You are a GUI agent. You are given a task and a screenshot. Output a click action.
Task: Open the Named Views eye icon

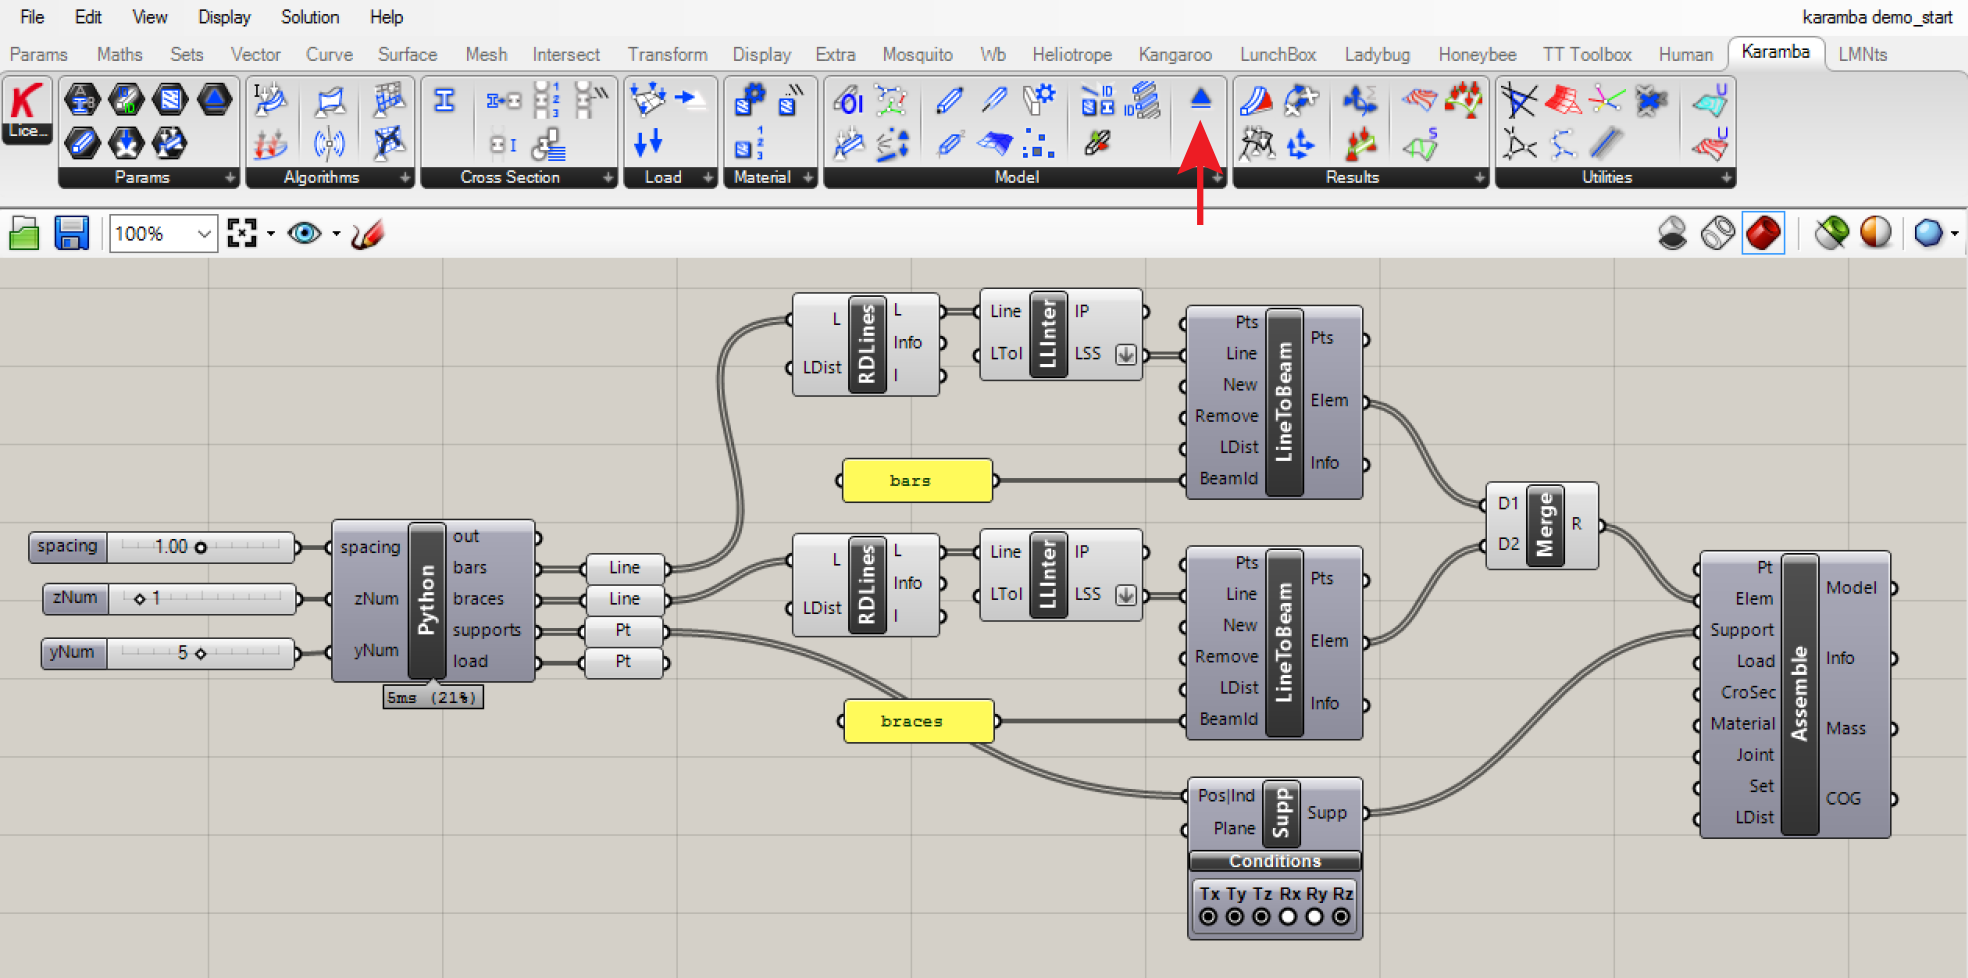(304, 234)
